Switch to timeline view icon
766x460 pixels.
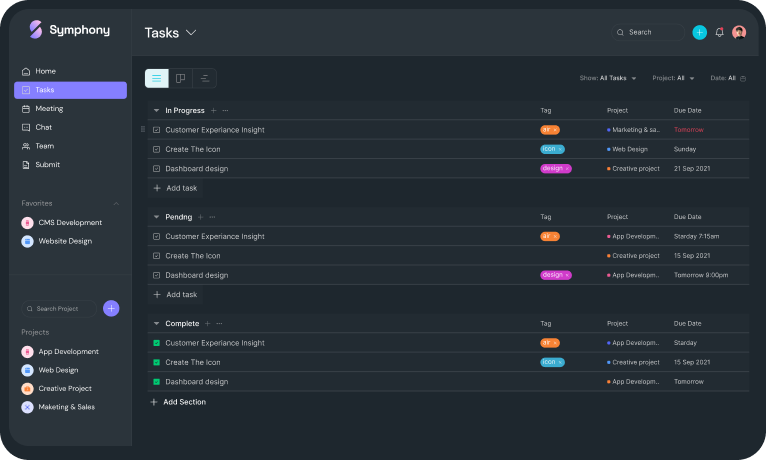pos(204,78)
